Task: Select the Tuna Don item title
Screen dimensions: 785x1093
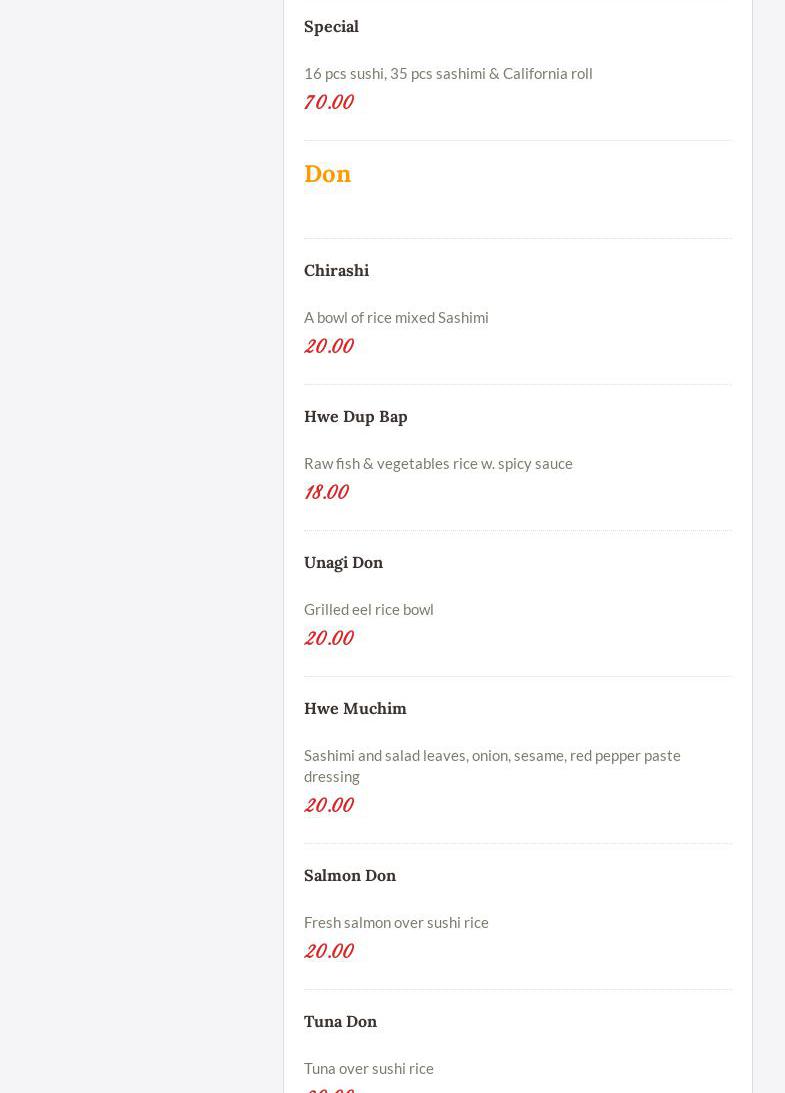Action: coord(340,1021)
